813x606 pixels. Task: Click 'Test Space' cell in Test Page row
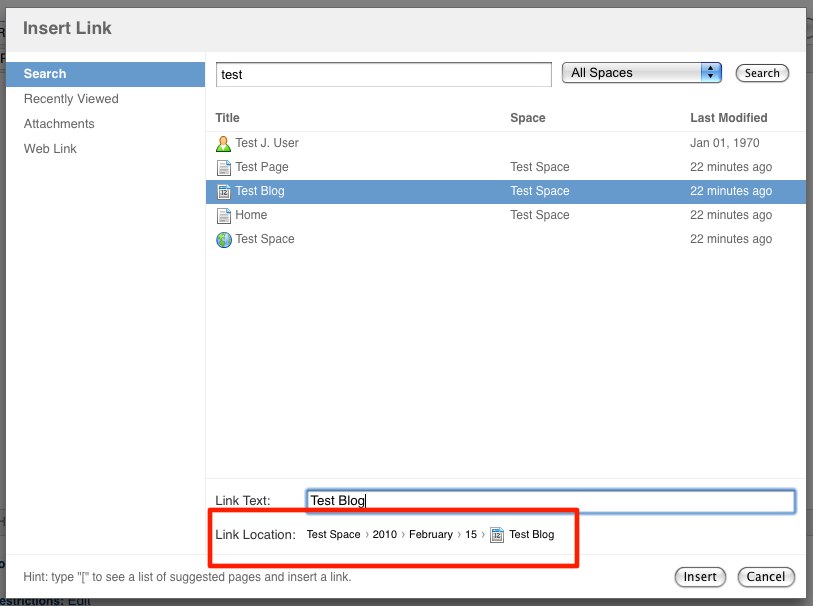coord(539,167)
